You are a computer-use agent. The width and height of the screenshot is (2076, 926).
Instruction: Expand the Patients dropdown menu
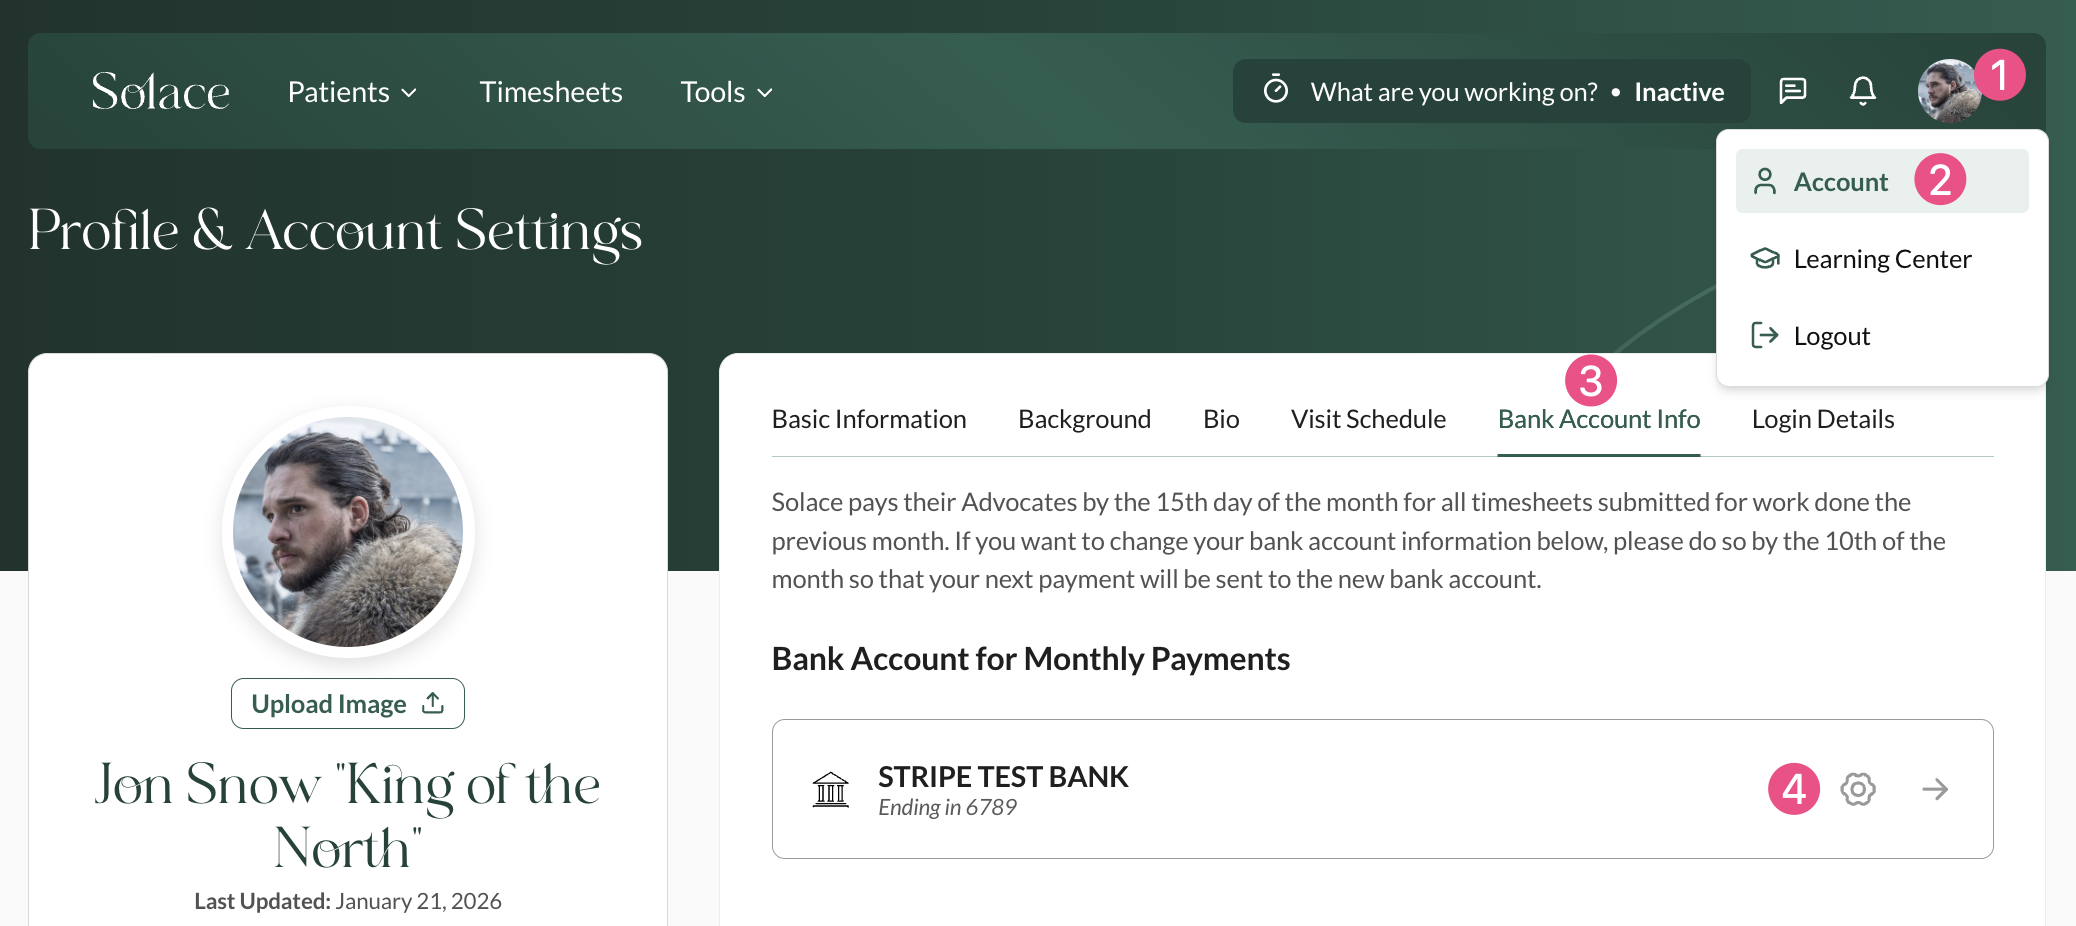click(352, 92)
